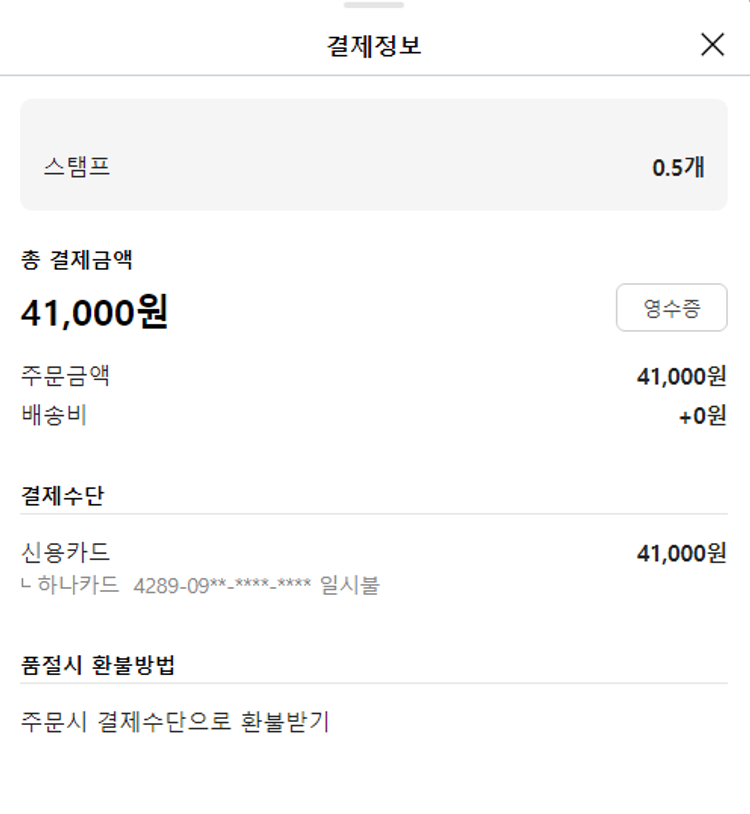
Task: Click the large bold 41,000원 total
Action: point(94,313)
